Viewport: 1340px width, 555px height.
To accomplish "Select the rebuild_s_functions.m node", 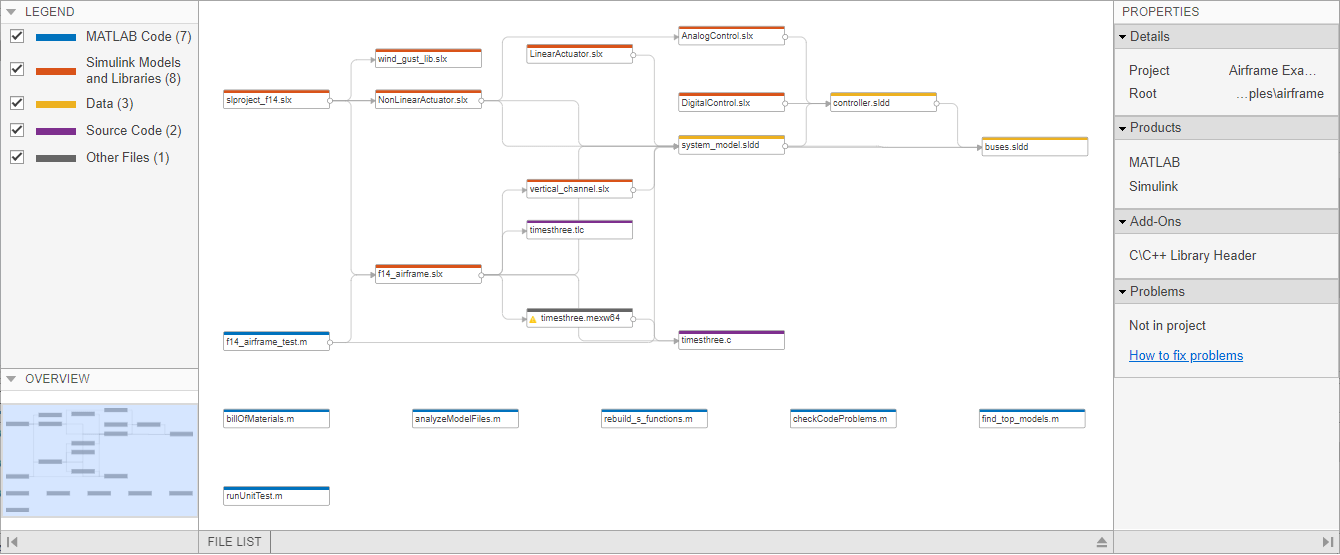I will click(x=654, y=418).
